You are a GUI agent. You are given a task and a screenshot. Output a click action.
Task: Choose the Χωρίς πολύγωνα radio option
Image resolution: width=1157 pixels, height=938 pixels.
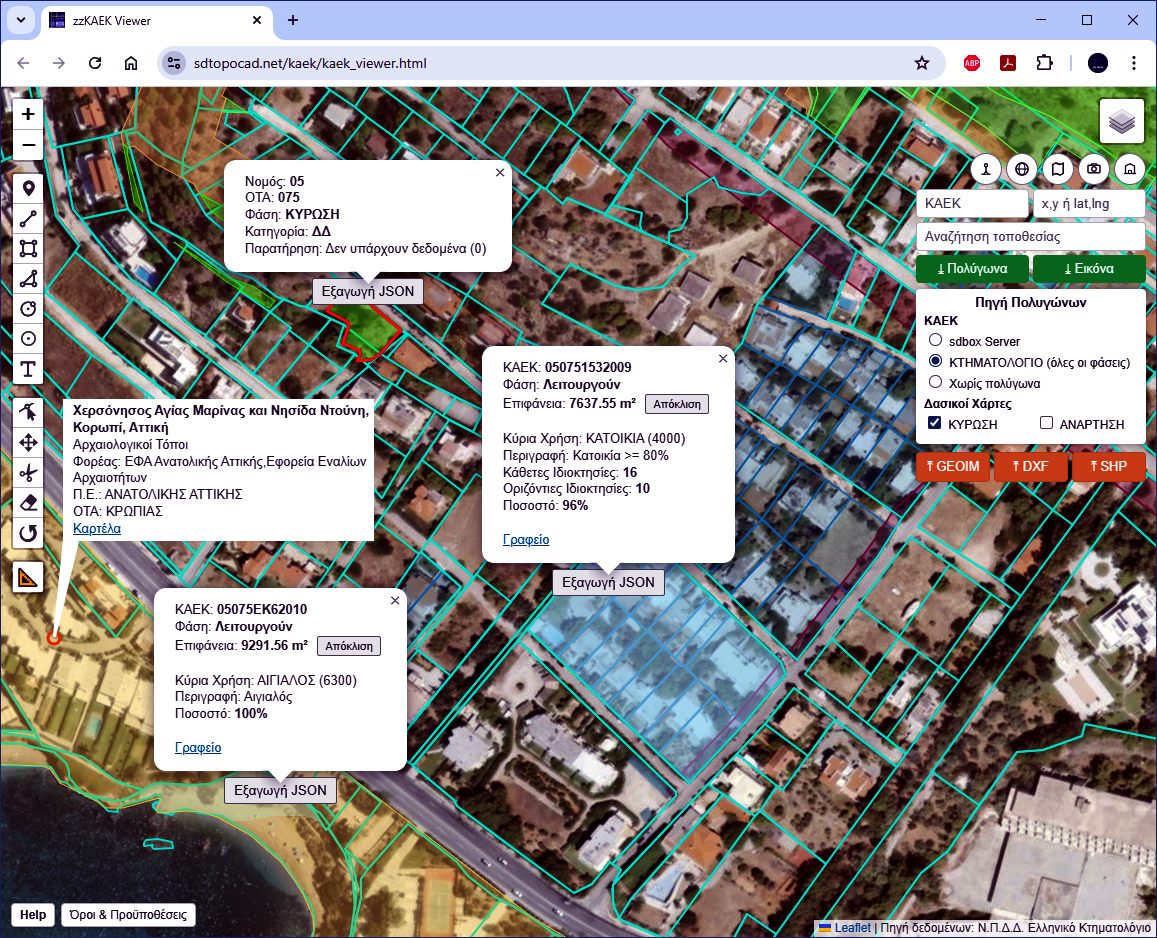[935, 382]
